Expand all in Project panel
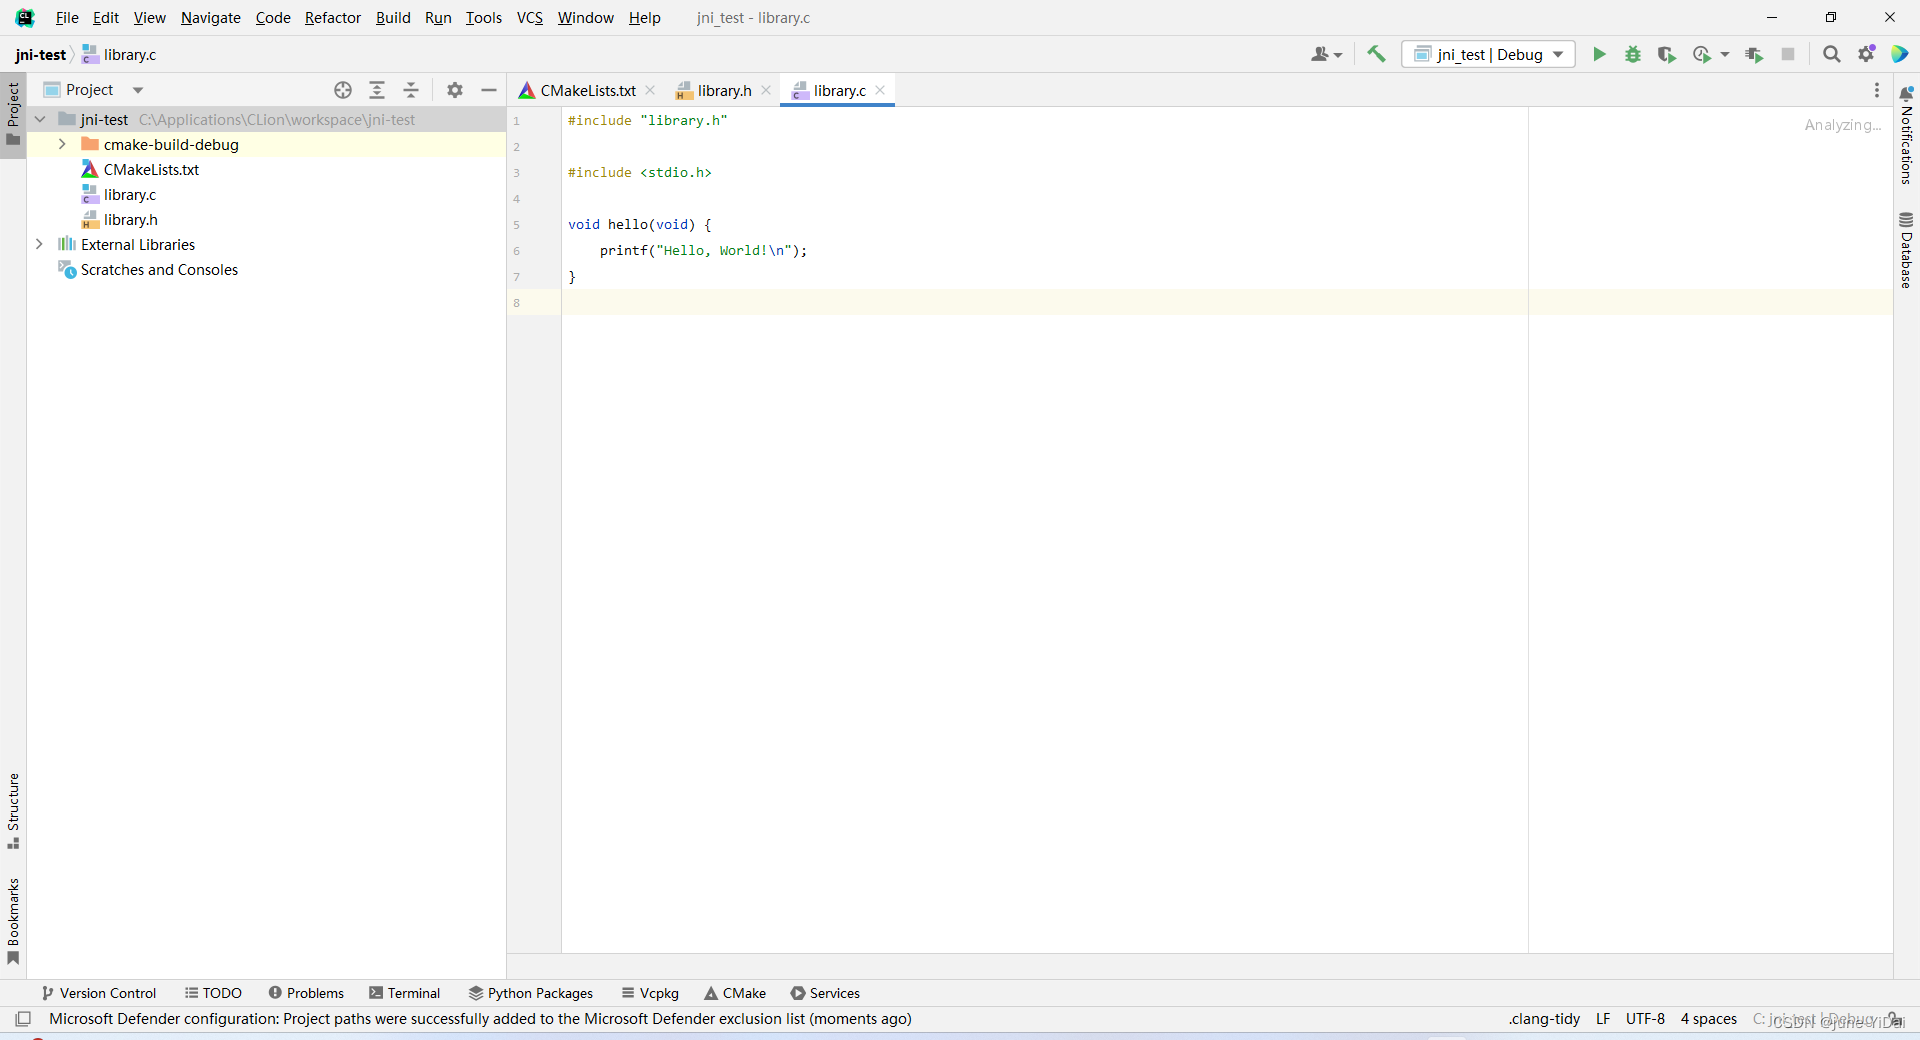This screenshot has width=1920, height=1040. pos(377,90)
